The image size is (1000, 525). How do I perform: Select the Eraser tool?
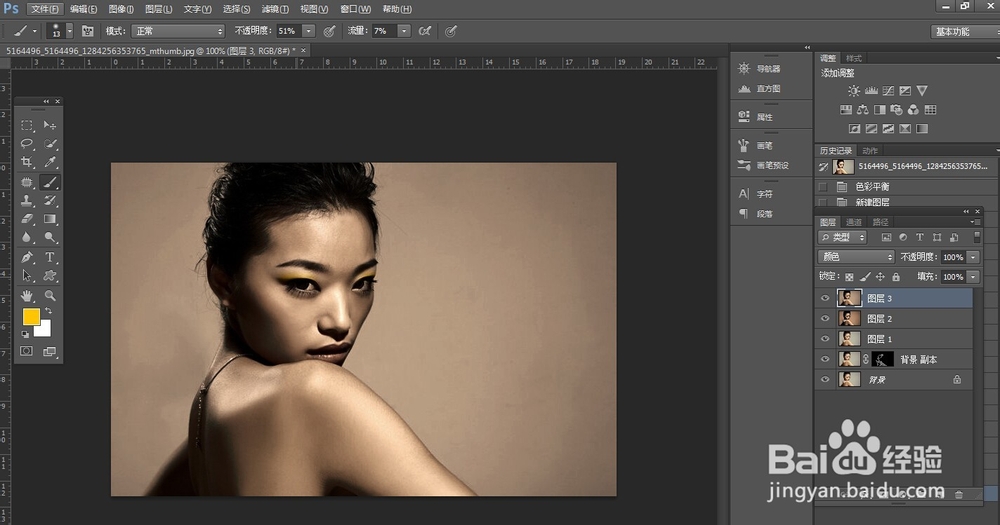pyautogui.click(x=28, y=219)
